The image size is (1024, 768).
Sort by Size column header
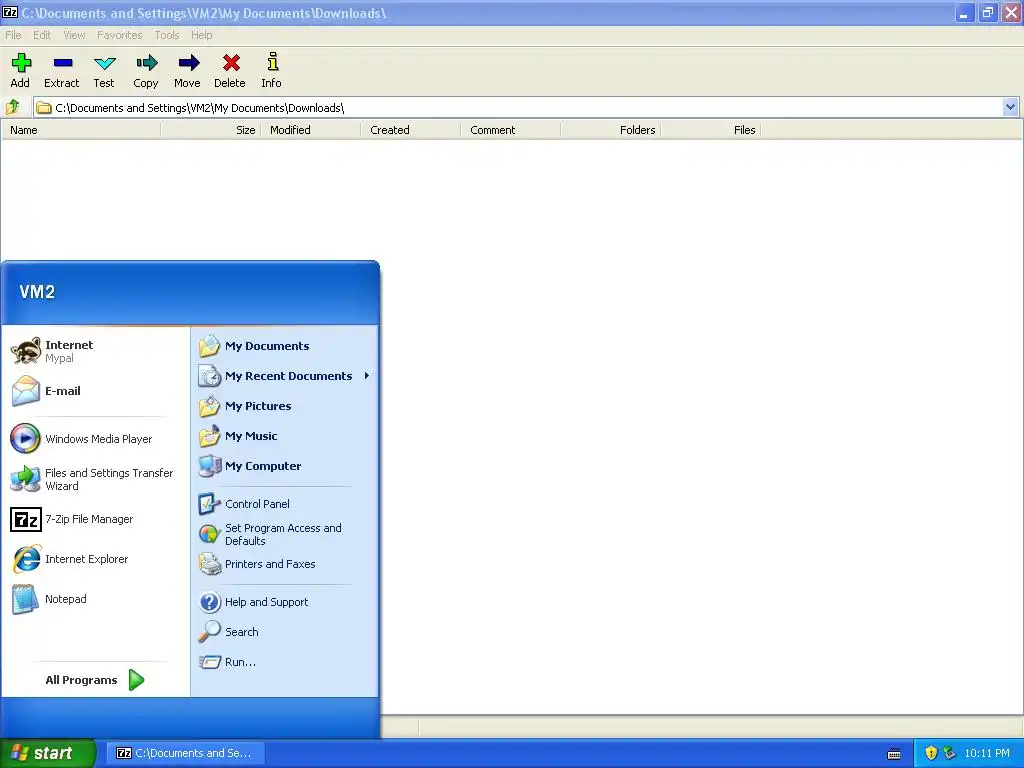[x=210, y=130]
